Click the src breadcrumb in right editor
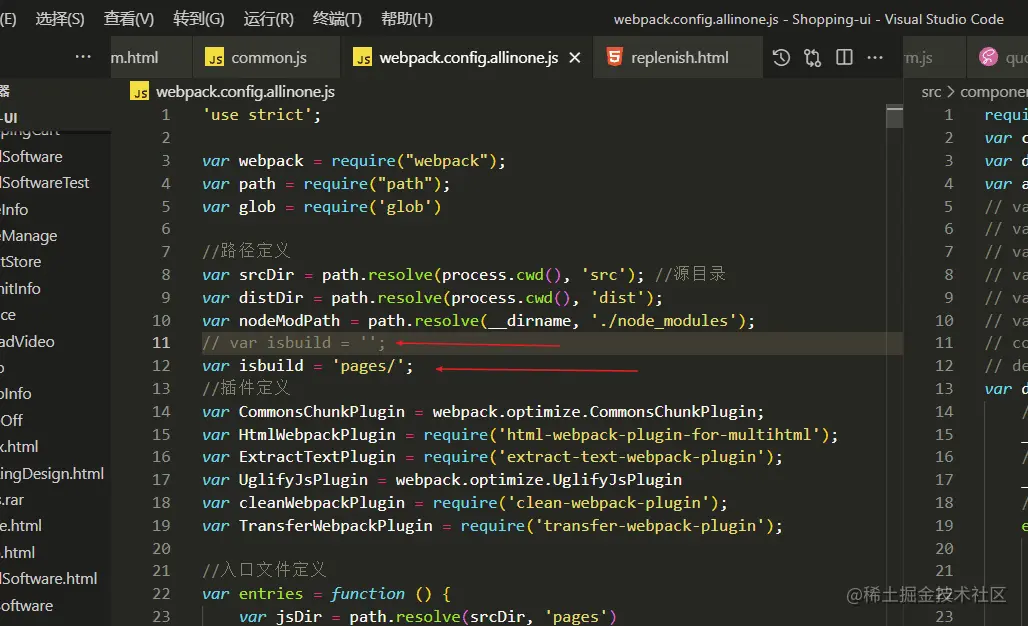 click(x=931, y=92)
